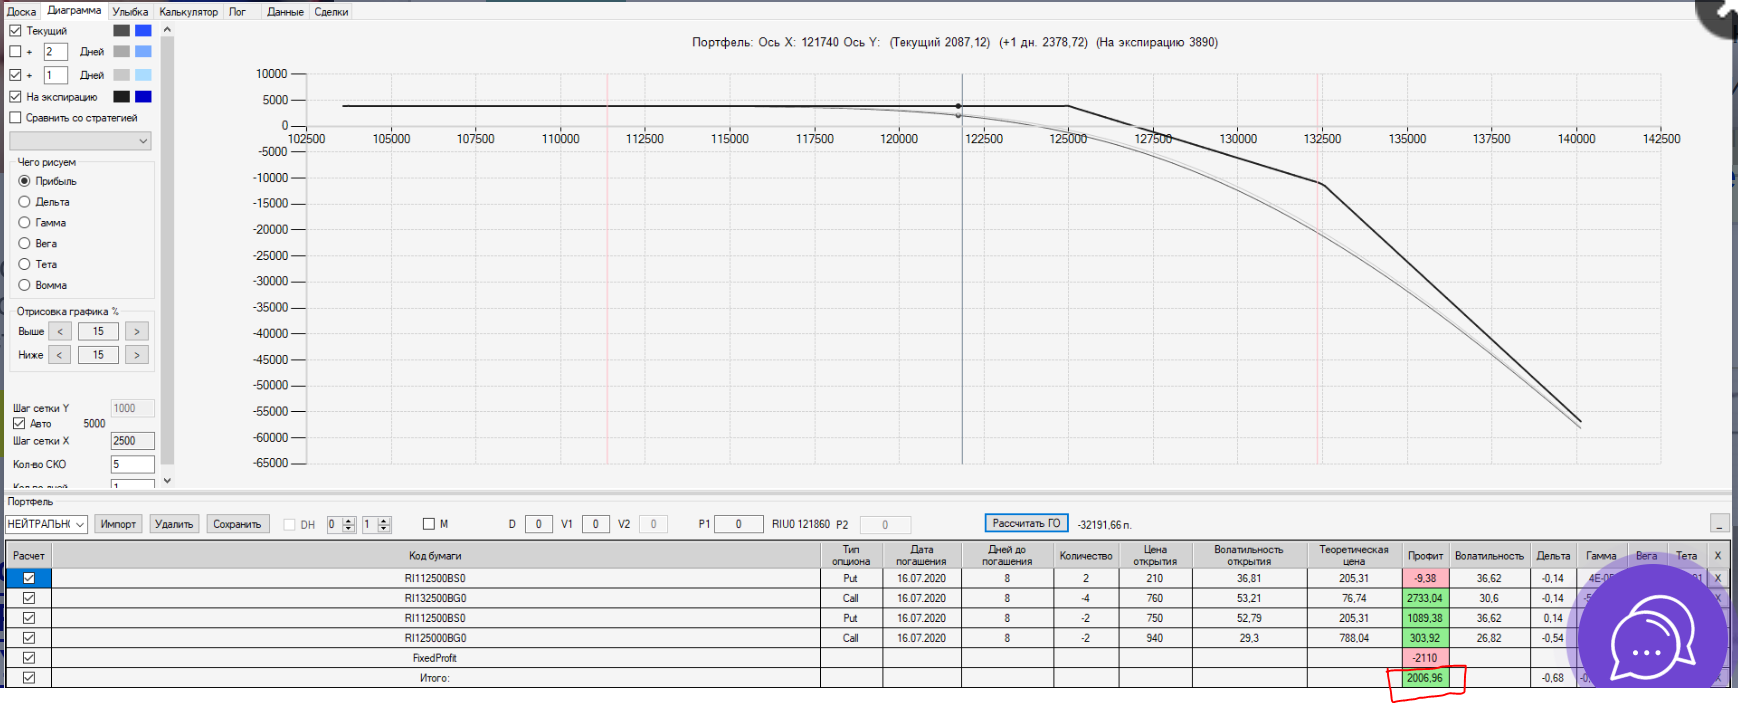Click the 'Импорт' button

118,524
